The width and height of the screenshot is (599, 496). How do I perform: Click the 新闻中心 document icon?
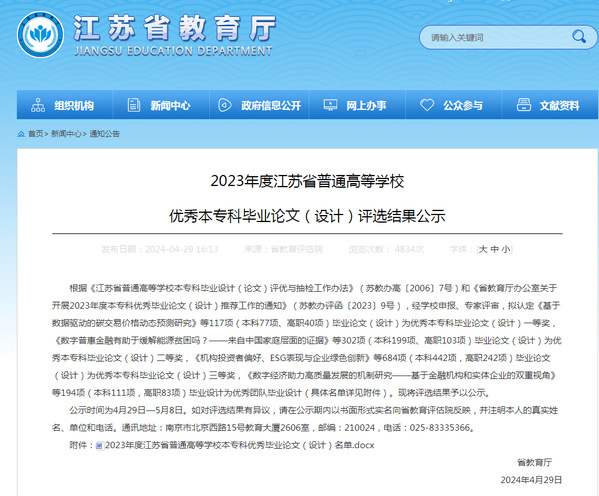tap(133, 105)
